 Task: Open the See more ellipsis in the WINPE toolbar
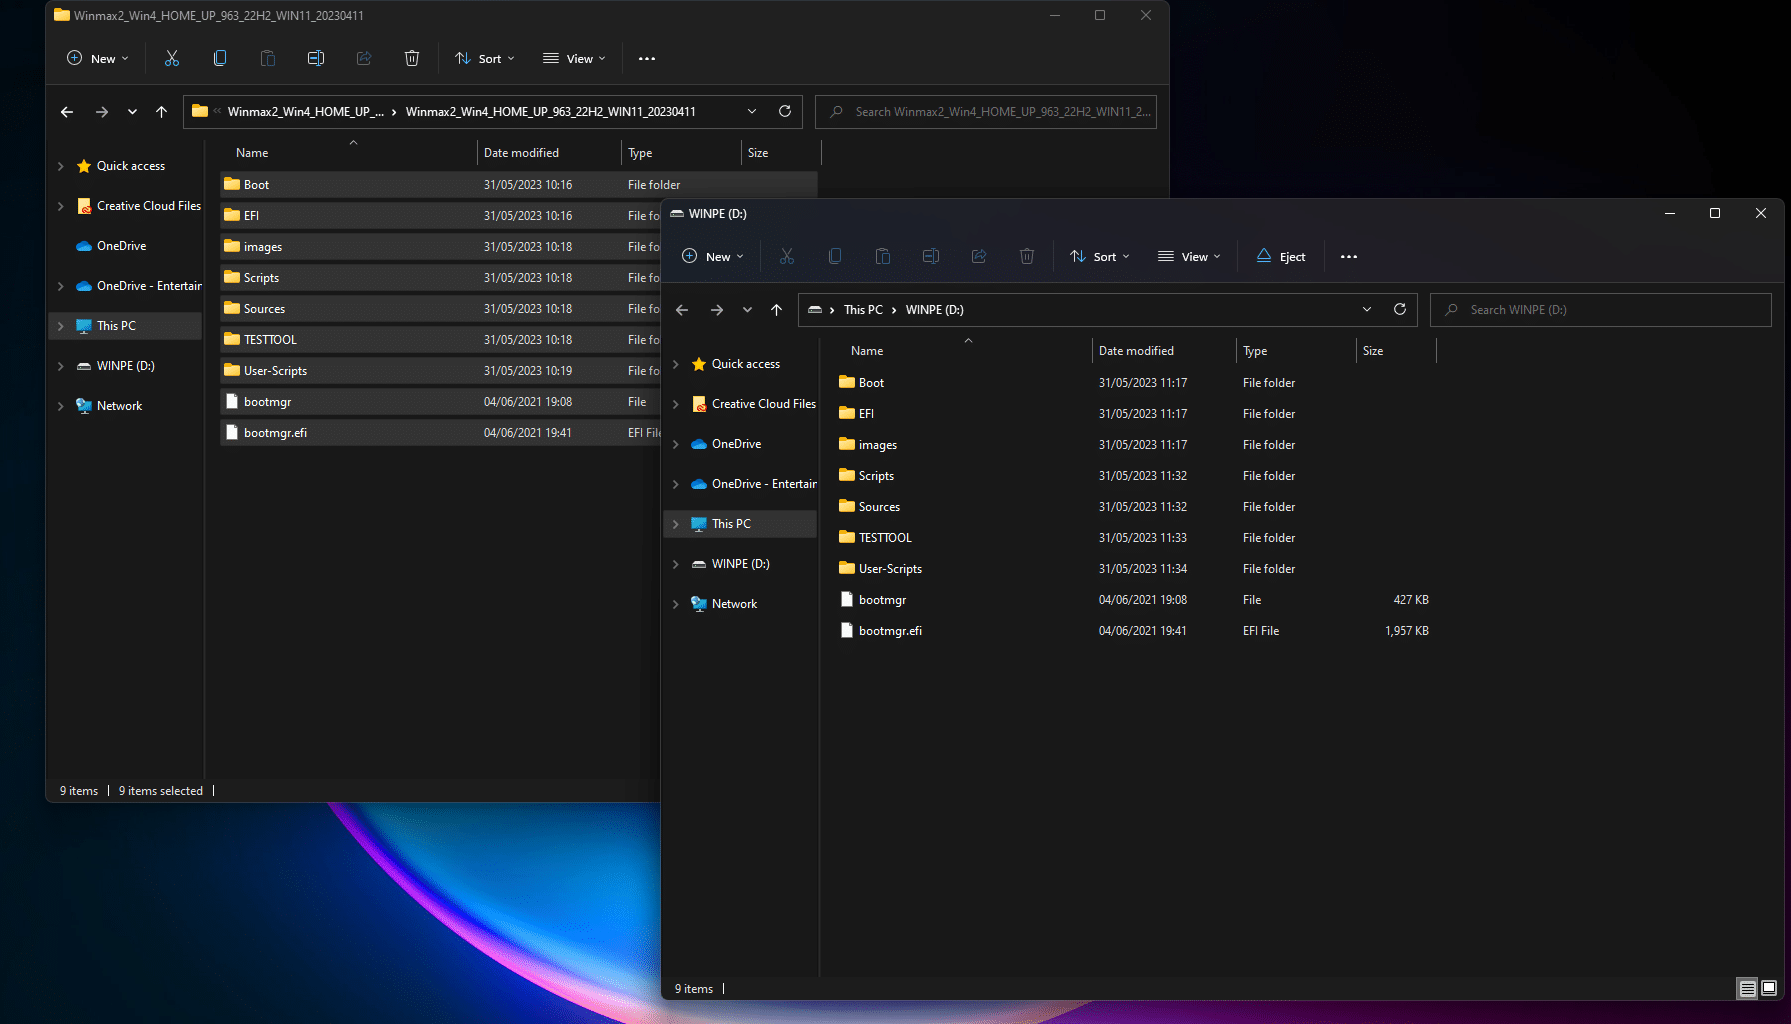(x=1348, y=256)
